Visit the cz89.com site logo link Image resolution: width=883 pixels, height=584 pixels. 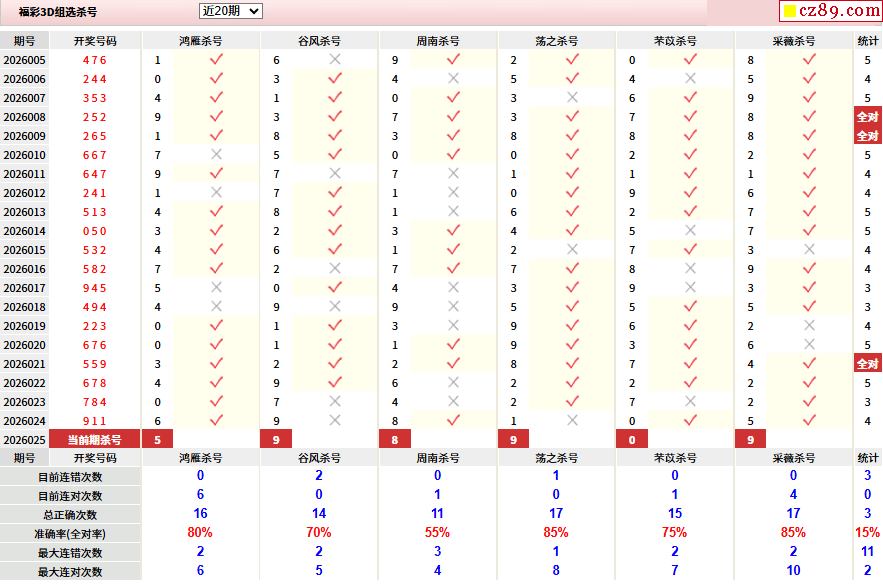831,11
